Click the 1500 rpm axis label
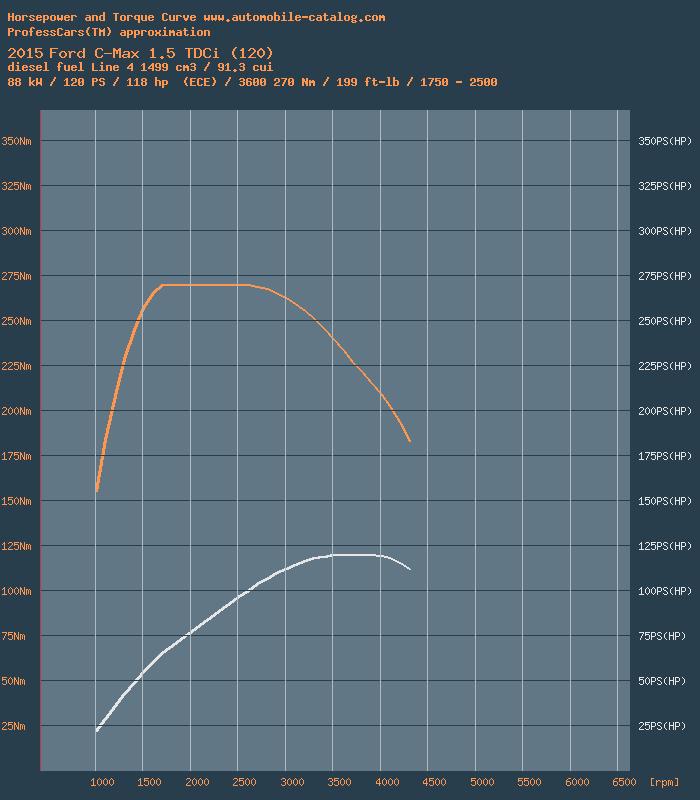Viewport: 700px width, 800px height. [x=149, y=782]
